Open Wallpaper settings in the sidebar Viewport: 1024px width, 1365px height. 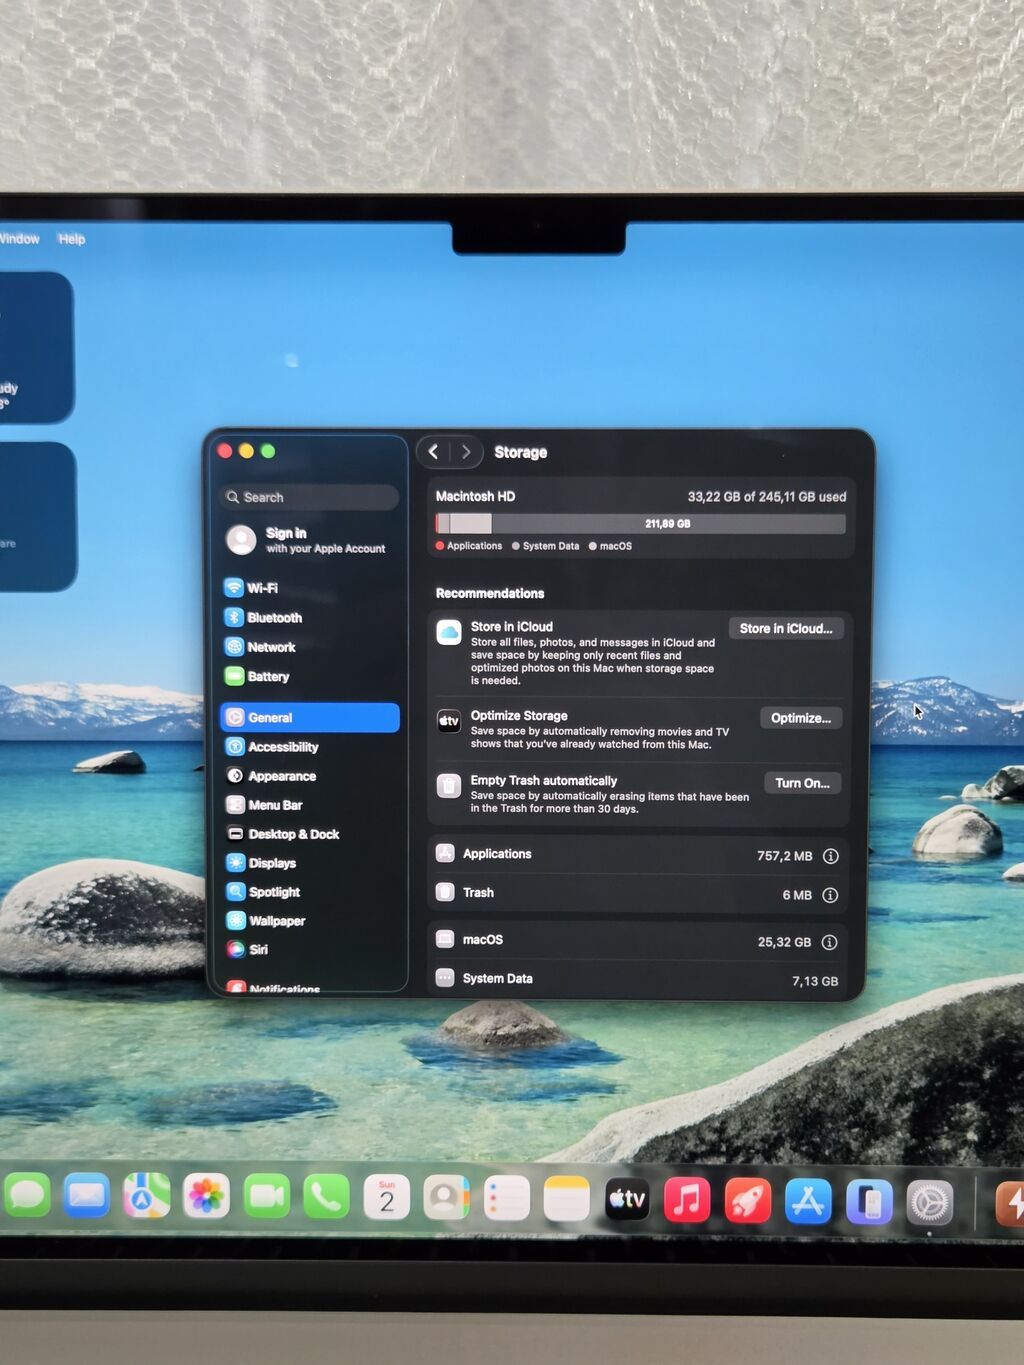pyautogui.click(x=310, y=921)
